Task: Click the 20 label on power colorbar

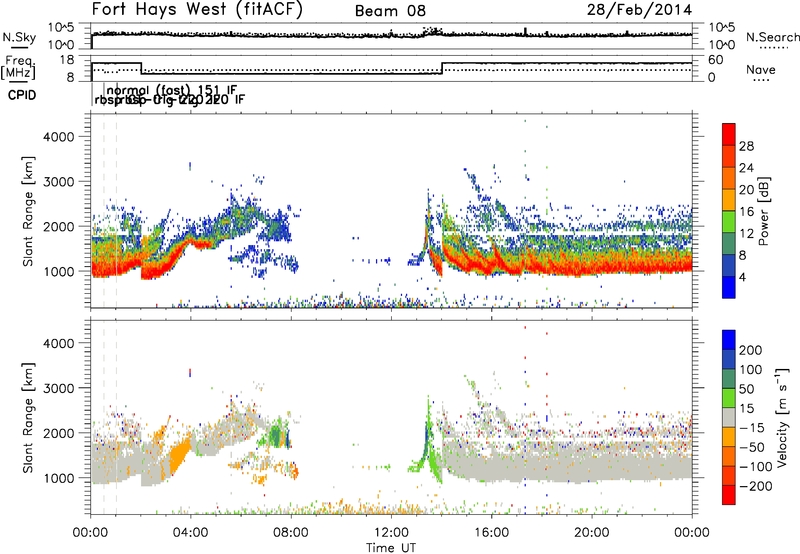Action: pos(746,190)
